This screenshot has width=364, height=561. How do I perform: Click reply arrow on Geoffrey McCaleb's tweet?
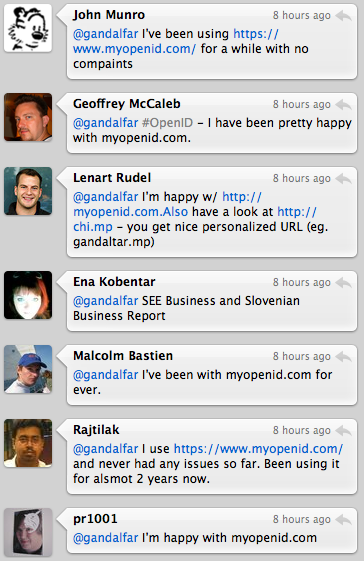tap(344, 105)
